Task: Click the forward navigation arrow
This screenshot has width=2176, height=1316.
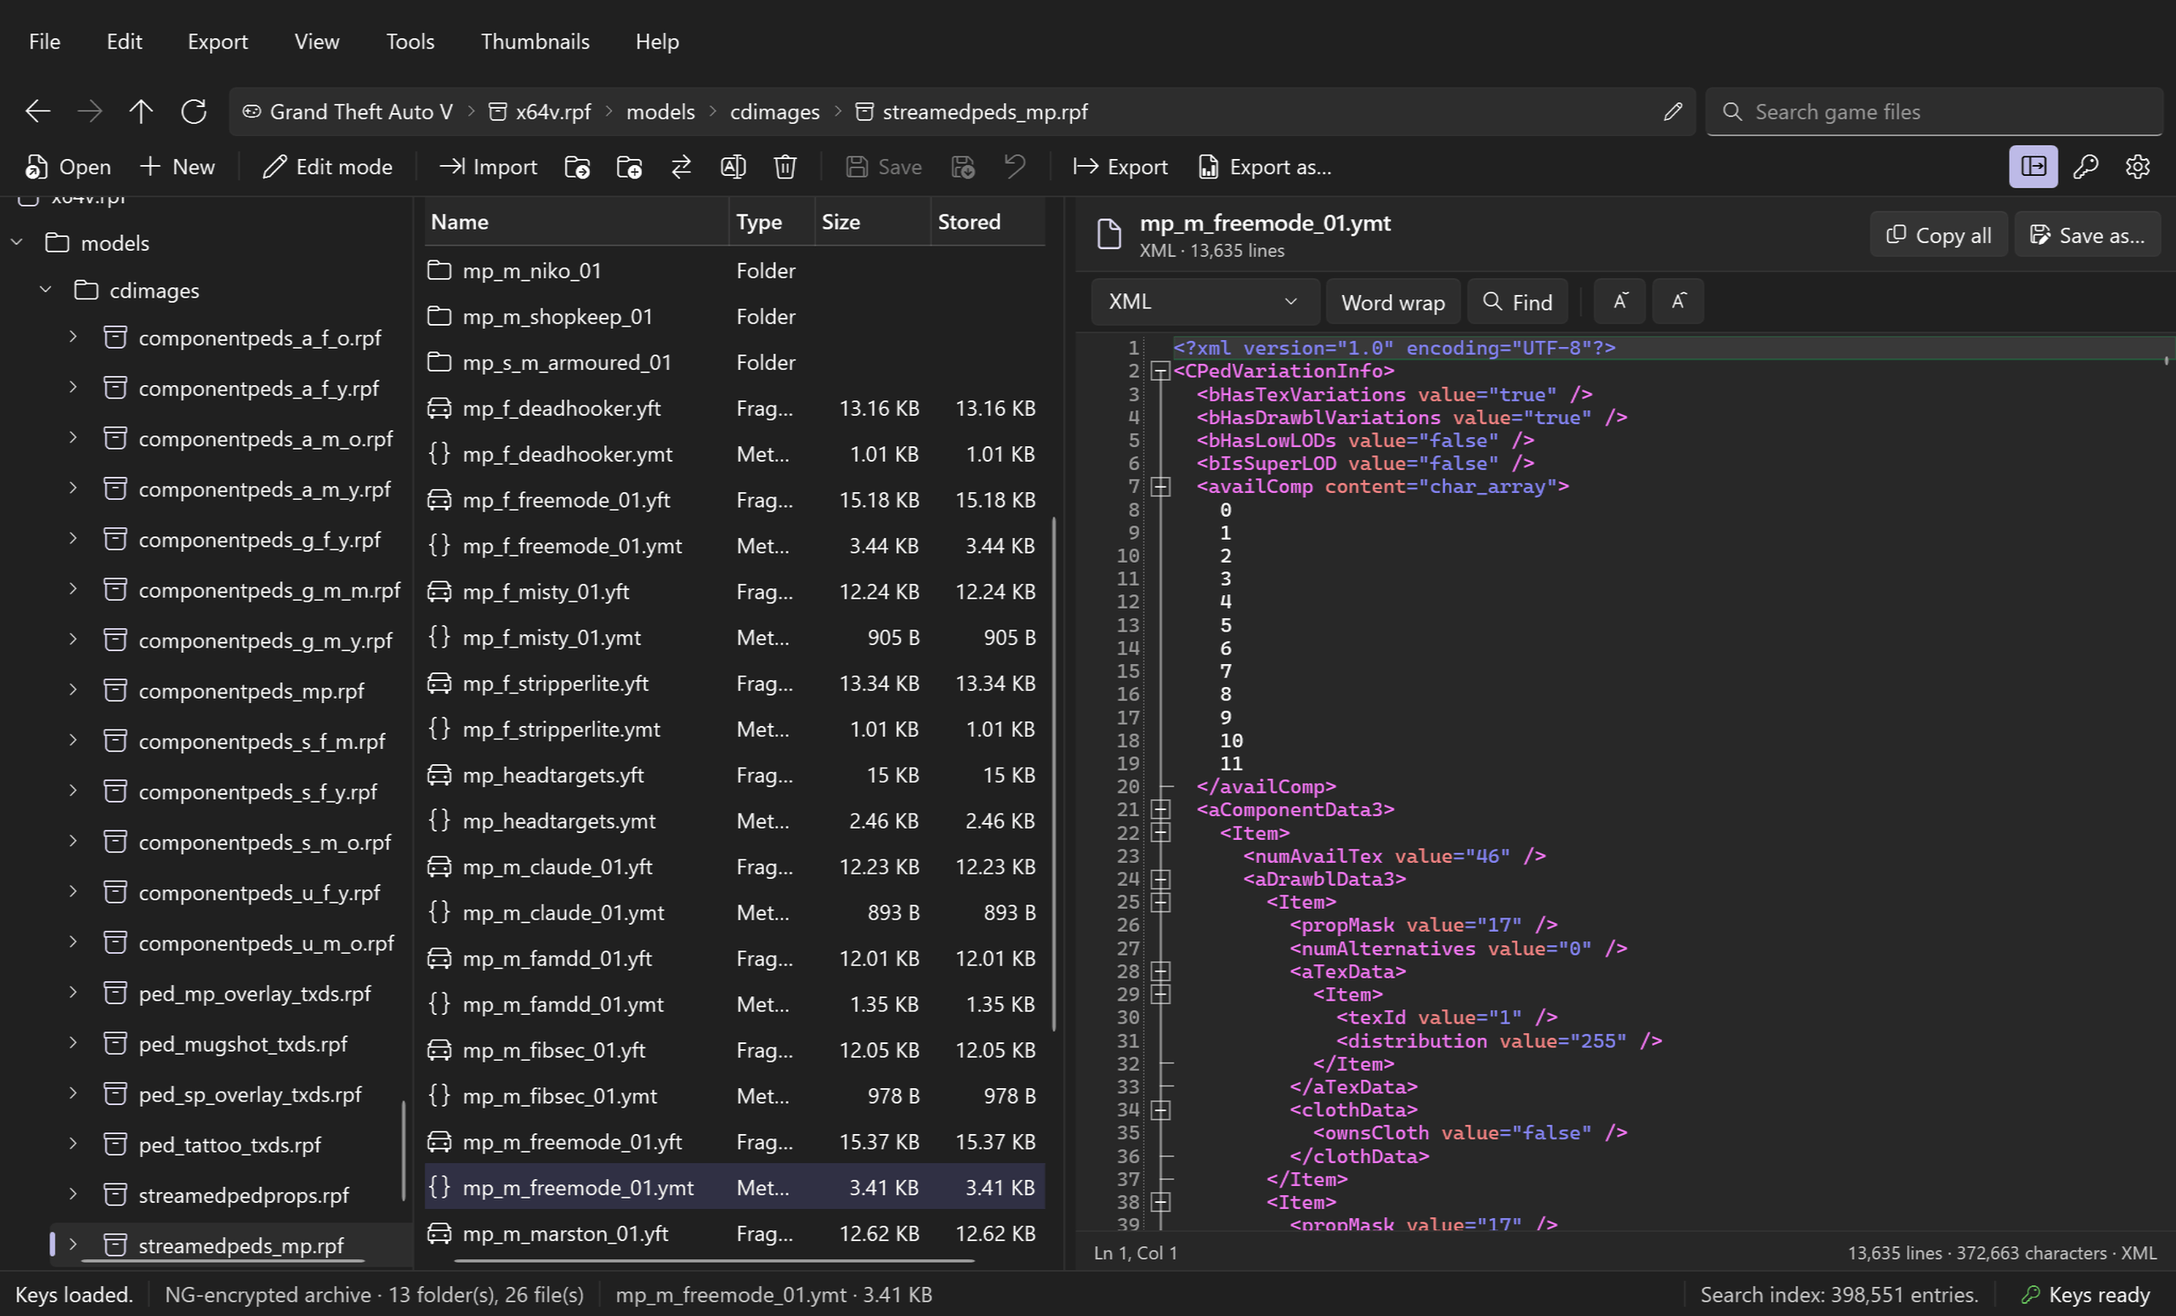Action: tap(90, 111)
